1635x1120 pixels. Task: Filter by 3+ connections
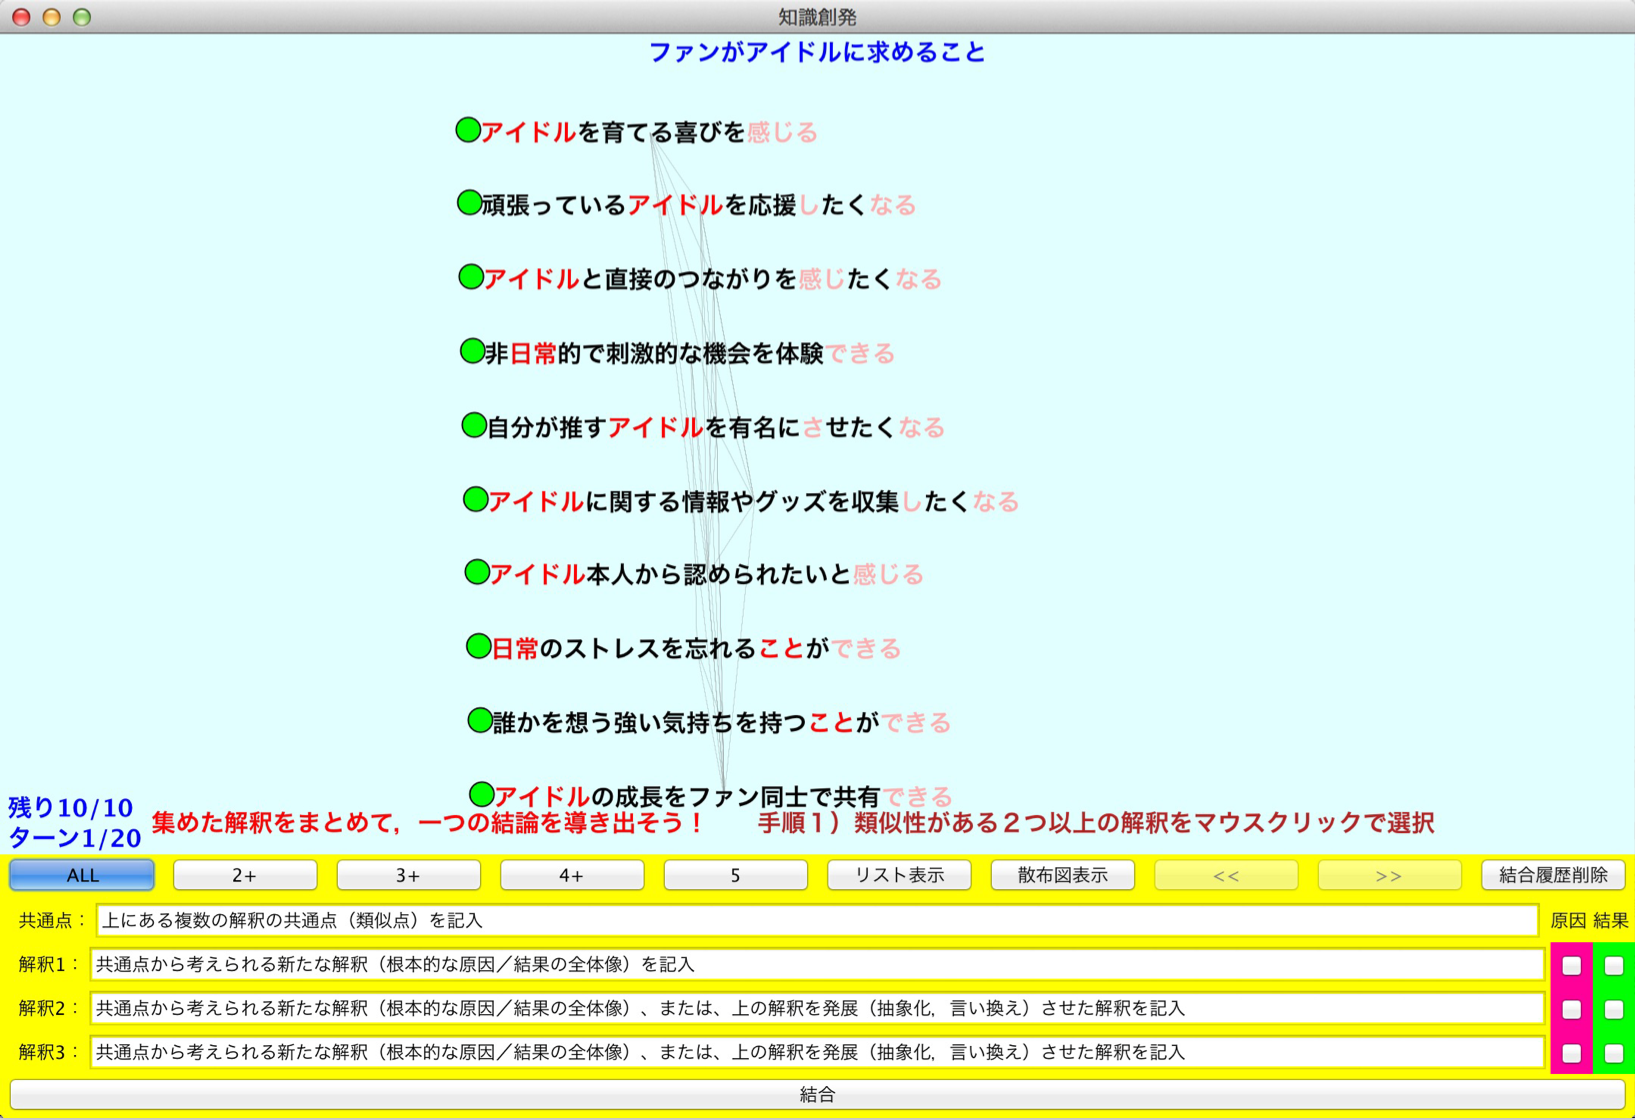click(408, 875)
